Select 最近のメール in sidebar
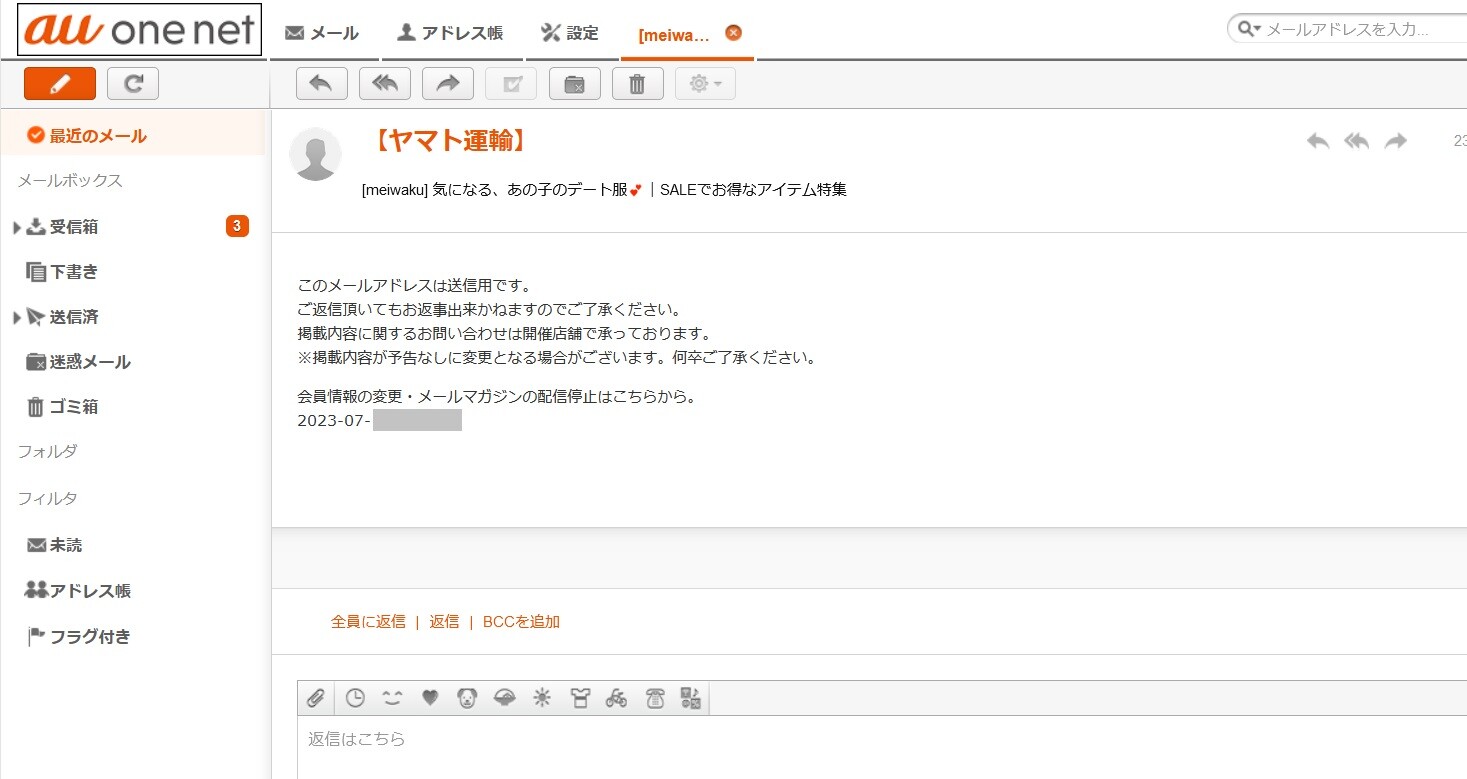Image resolution: width=1467 pixels, height=779 pixels. tap(134, 136)
